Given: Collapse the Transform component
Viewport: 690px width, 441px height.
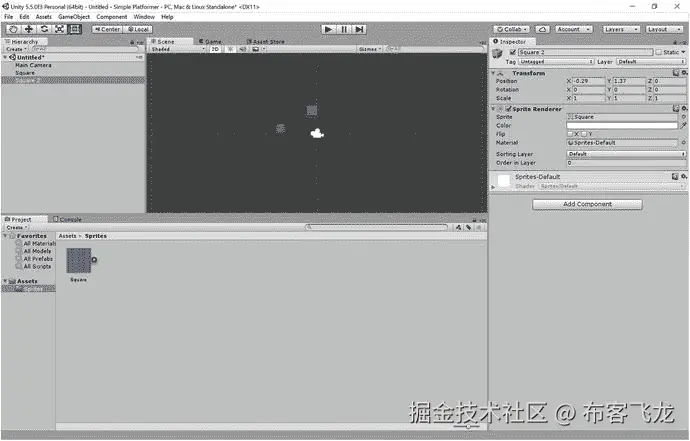Looking at the screenshot, I should 493,73.
